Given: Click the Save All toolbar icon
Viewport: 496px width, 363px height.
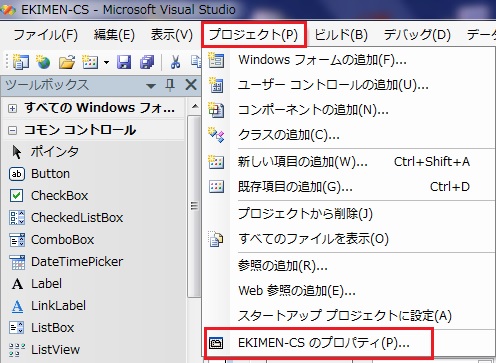Looking at the screenshot, I should (x=147, y=62).
